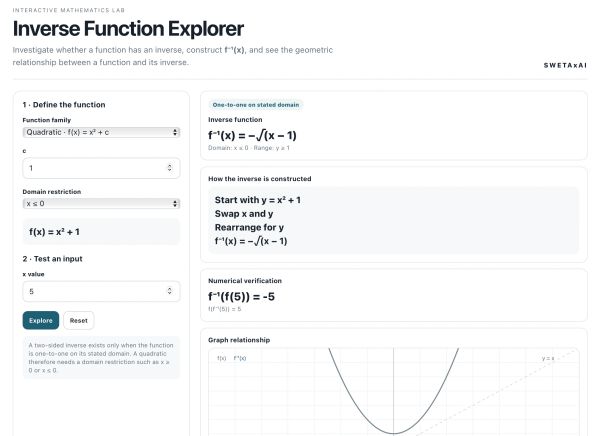The width and height of the screenshot is (600, 436).
Task: Click the Inverse Function Explorer heading
Action: (x=128, y=29)
